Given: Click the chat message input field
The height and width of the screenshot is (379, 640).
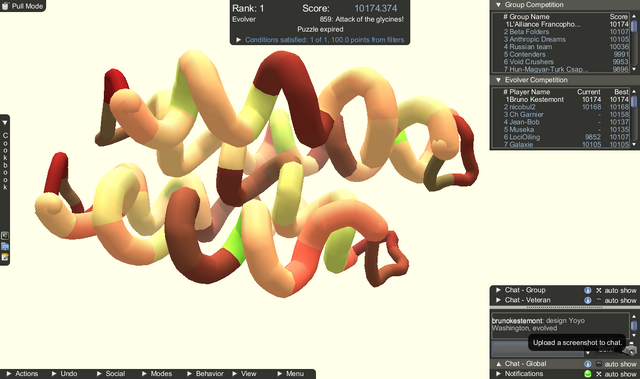Looking at the screenshot, I should [539, 350].
